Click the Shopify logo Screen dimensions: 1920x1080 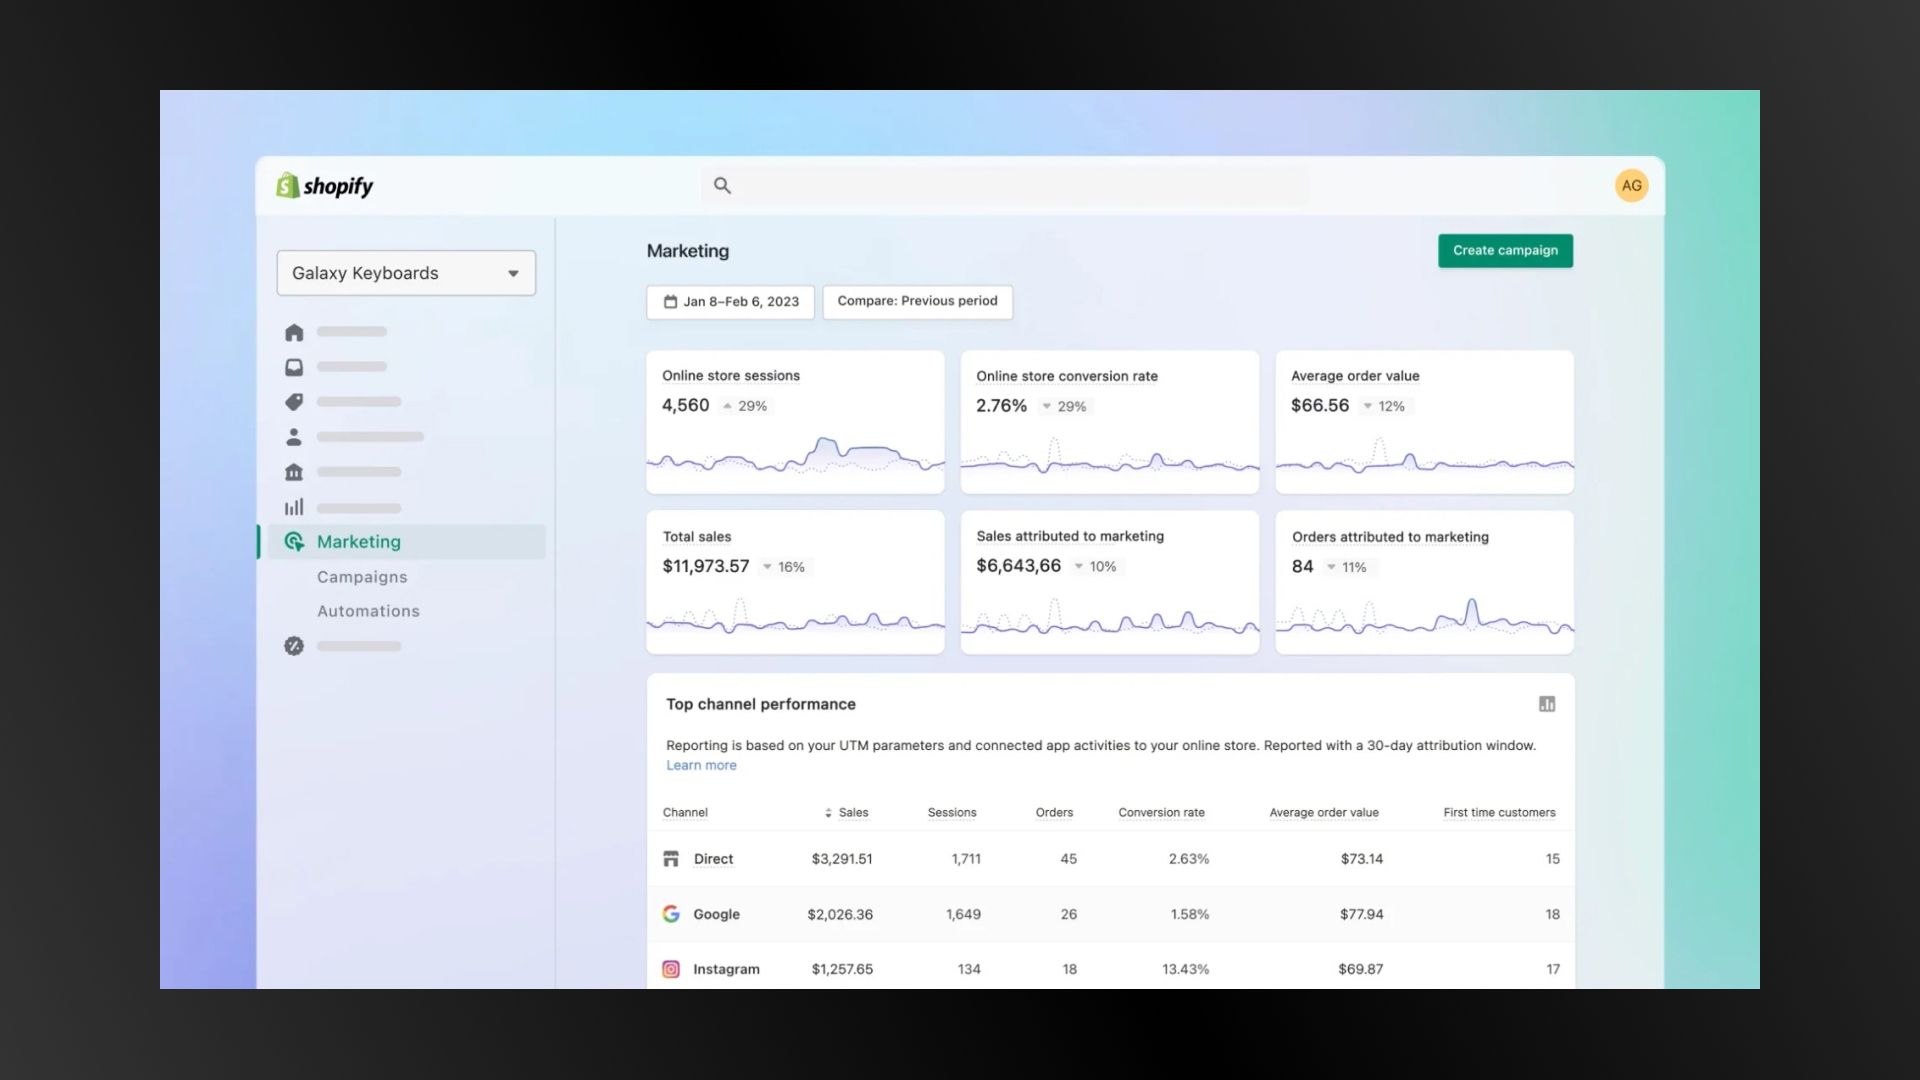[325, 186]
